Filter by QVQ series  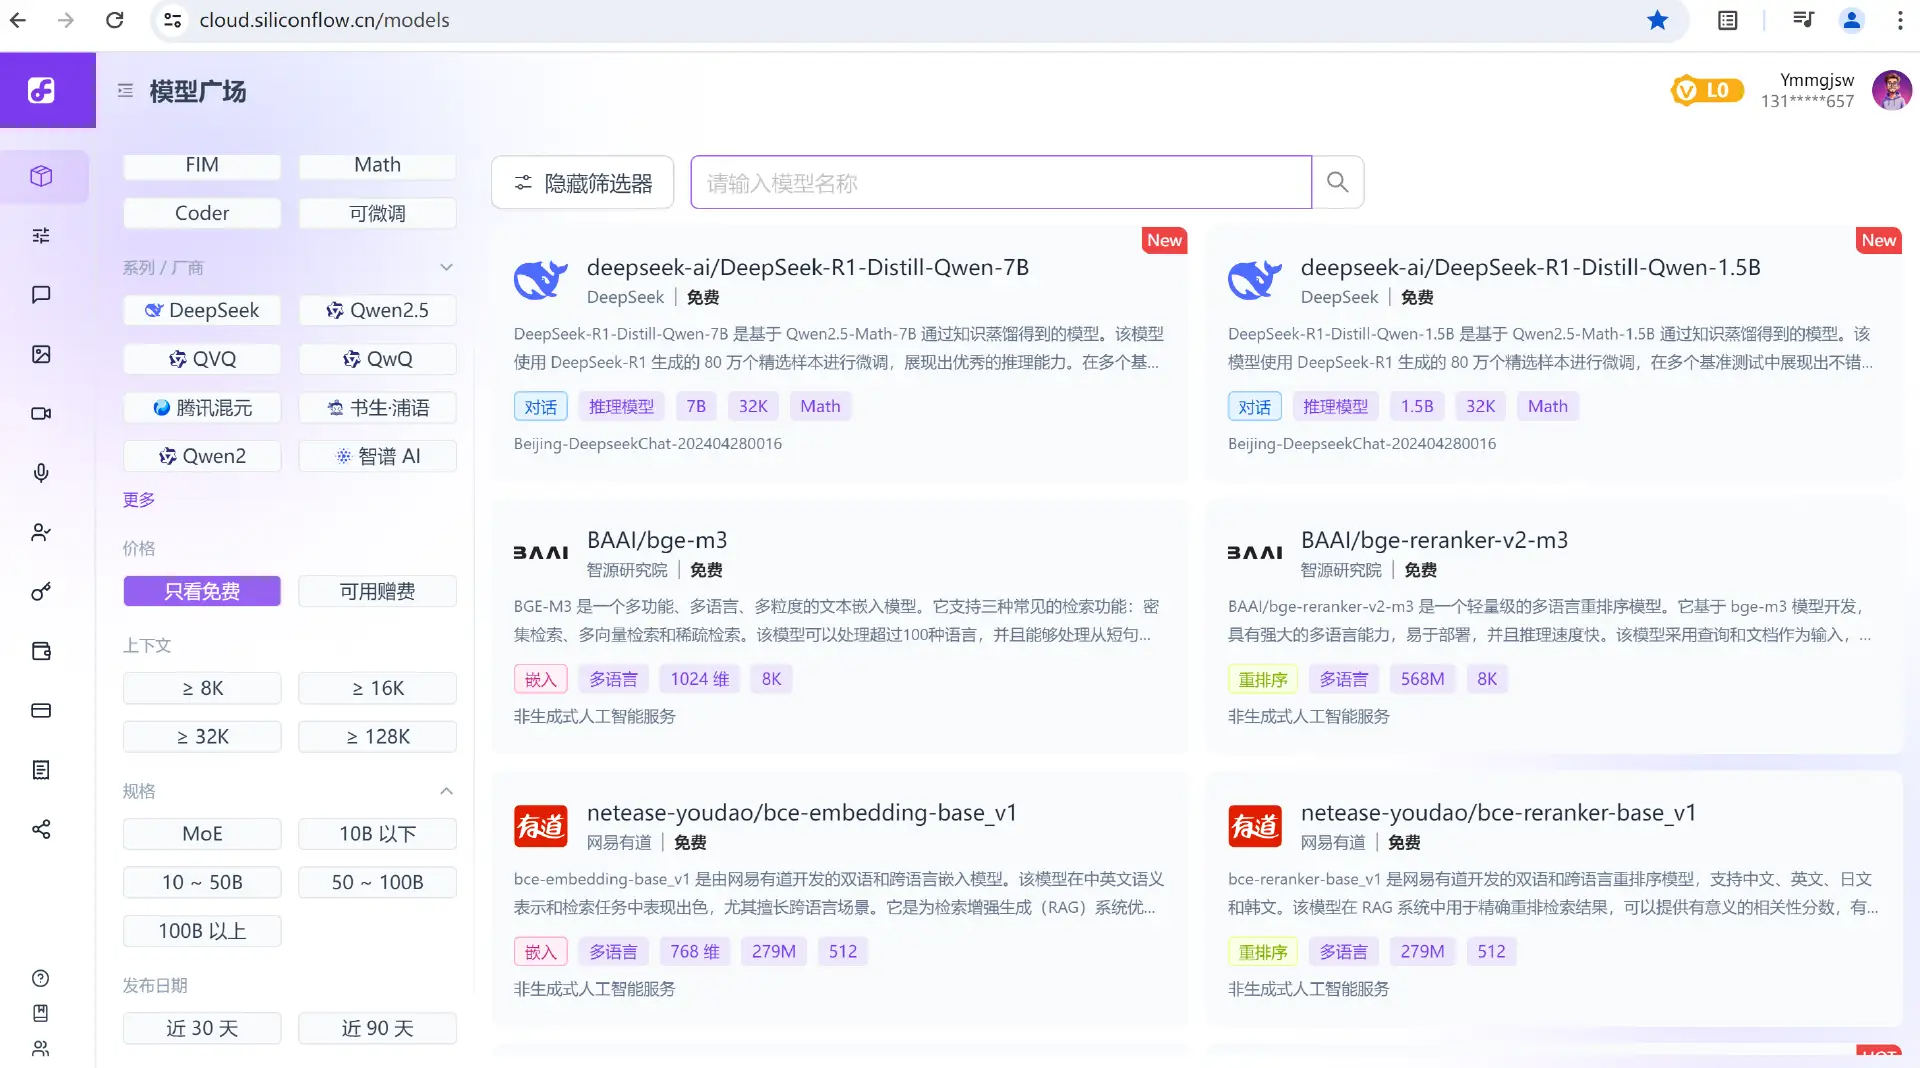(202, 359)
